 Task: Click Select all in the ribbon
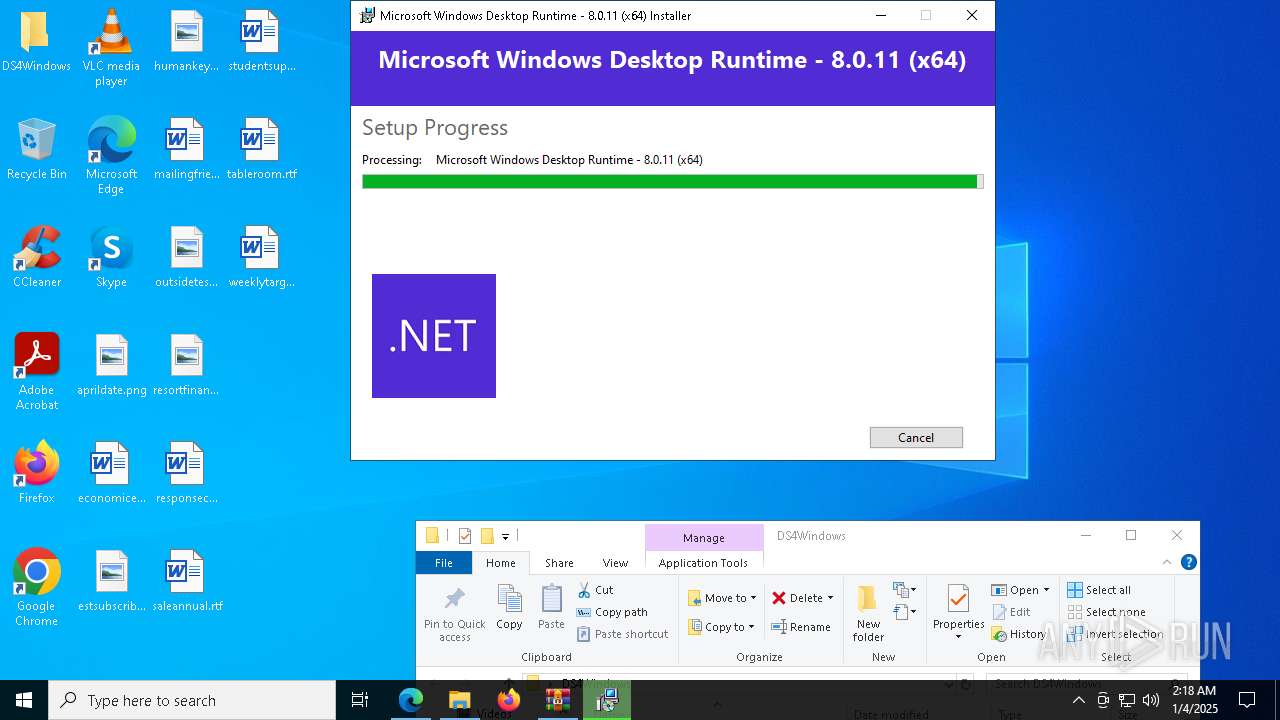1099,590
